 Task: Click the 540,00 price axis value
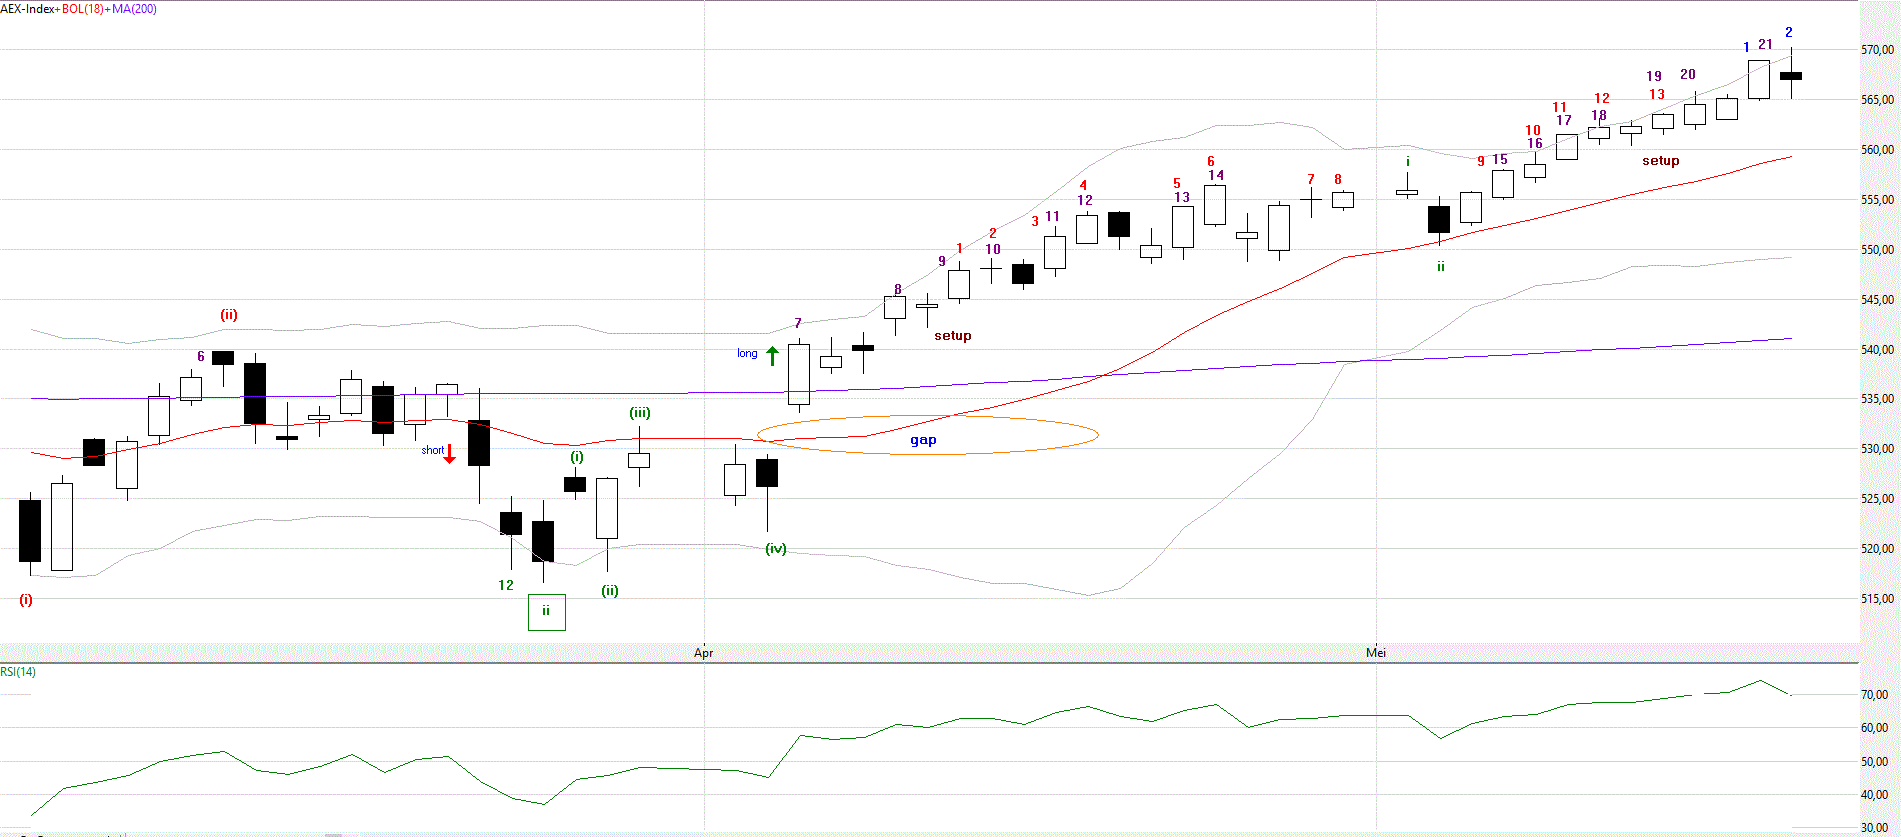pyautogui.click(x=1877, y=350)
